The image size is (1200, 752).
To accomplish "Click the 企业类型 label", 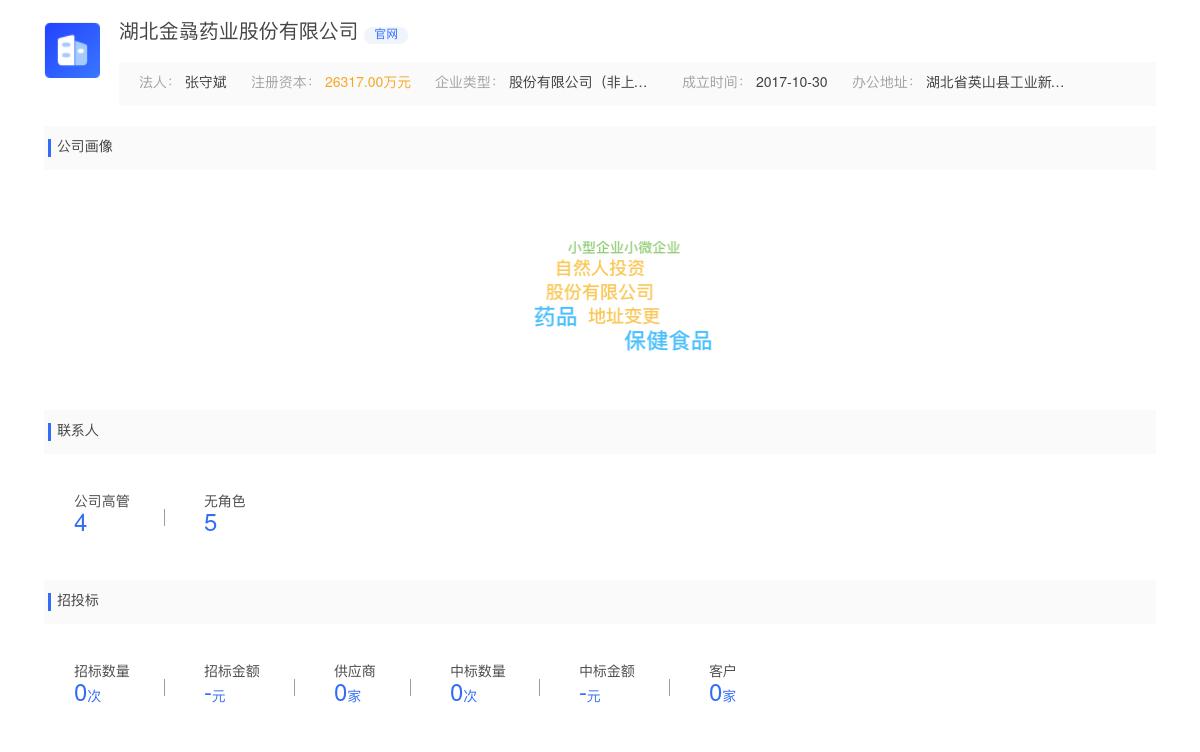I will pos(466,83).
